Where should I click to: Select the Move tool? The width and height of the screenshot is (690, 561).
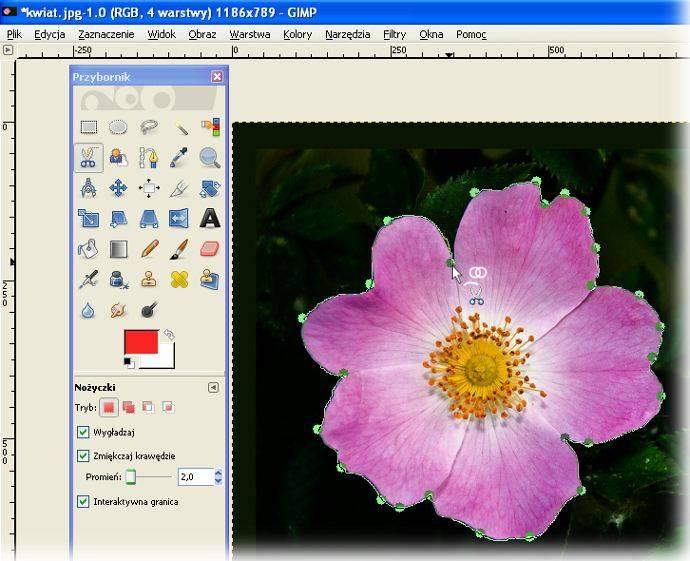click(118, 188)
